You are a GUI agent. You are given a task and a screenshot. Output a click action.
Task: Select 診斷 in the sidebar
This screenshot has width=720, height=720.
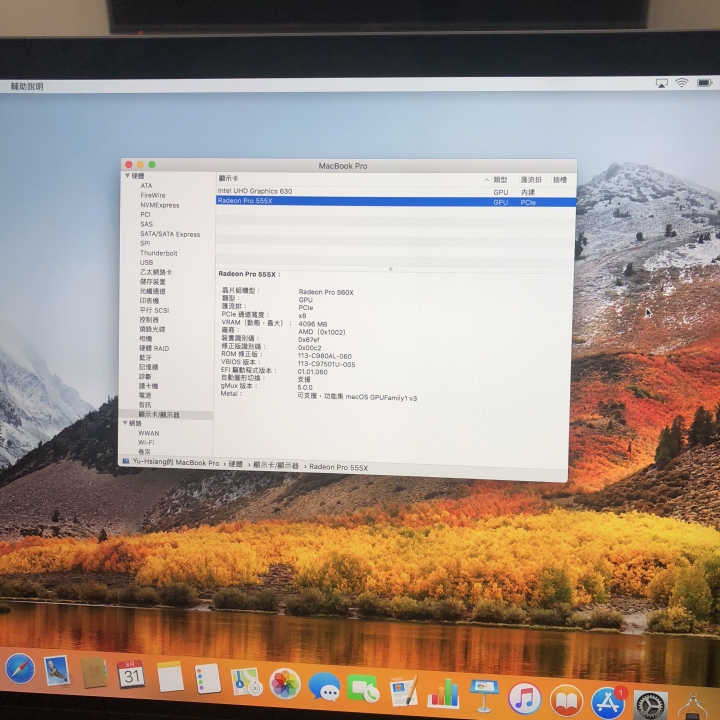(145, 377)
